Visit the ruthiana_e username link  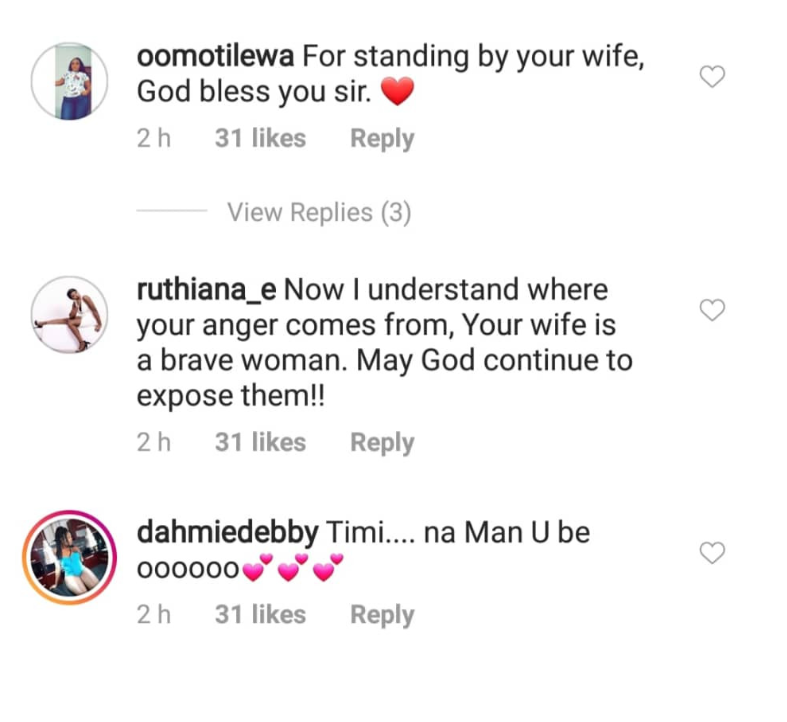pos(206,291)
